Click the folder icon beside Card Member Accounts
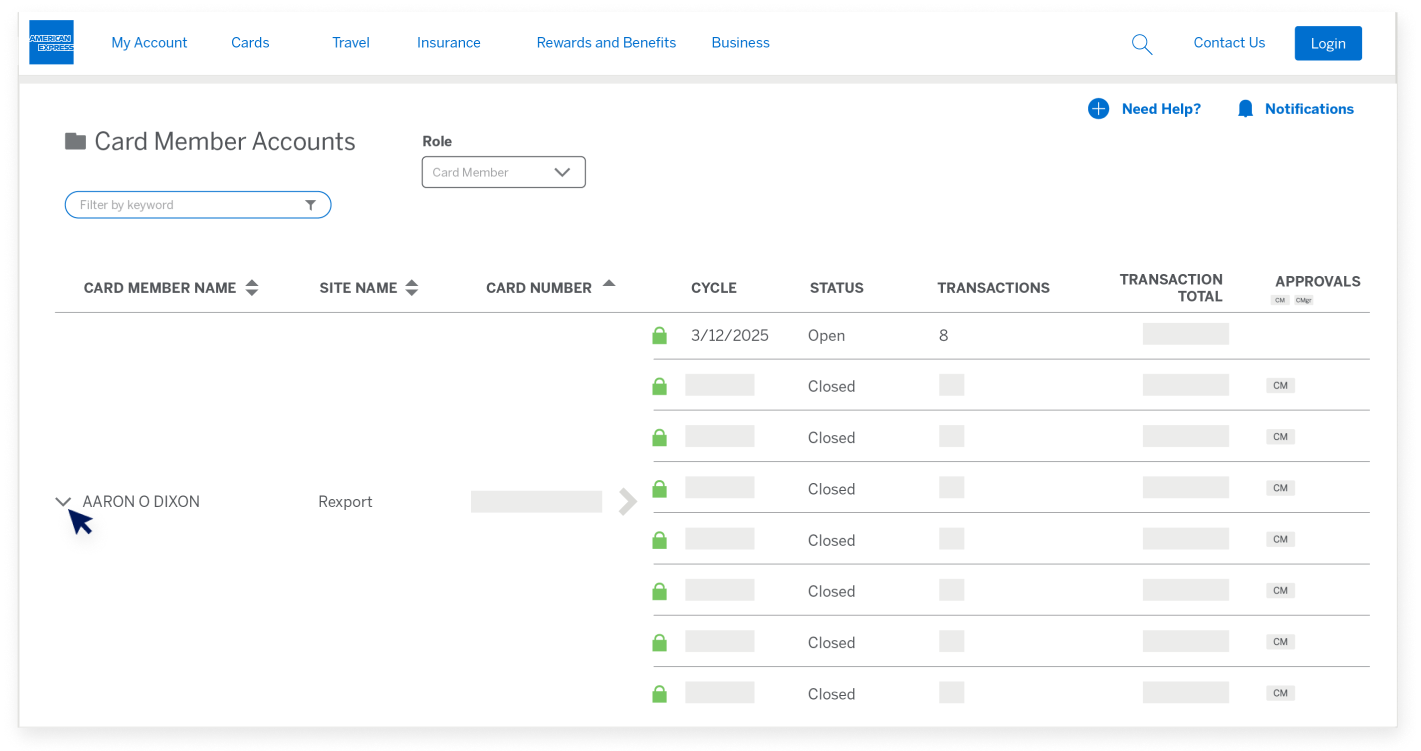Screen dimensions: 1421x751 75,141
